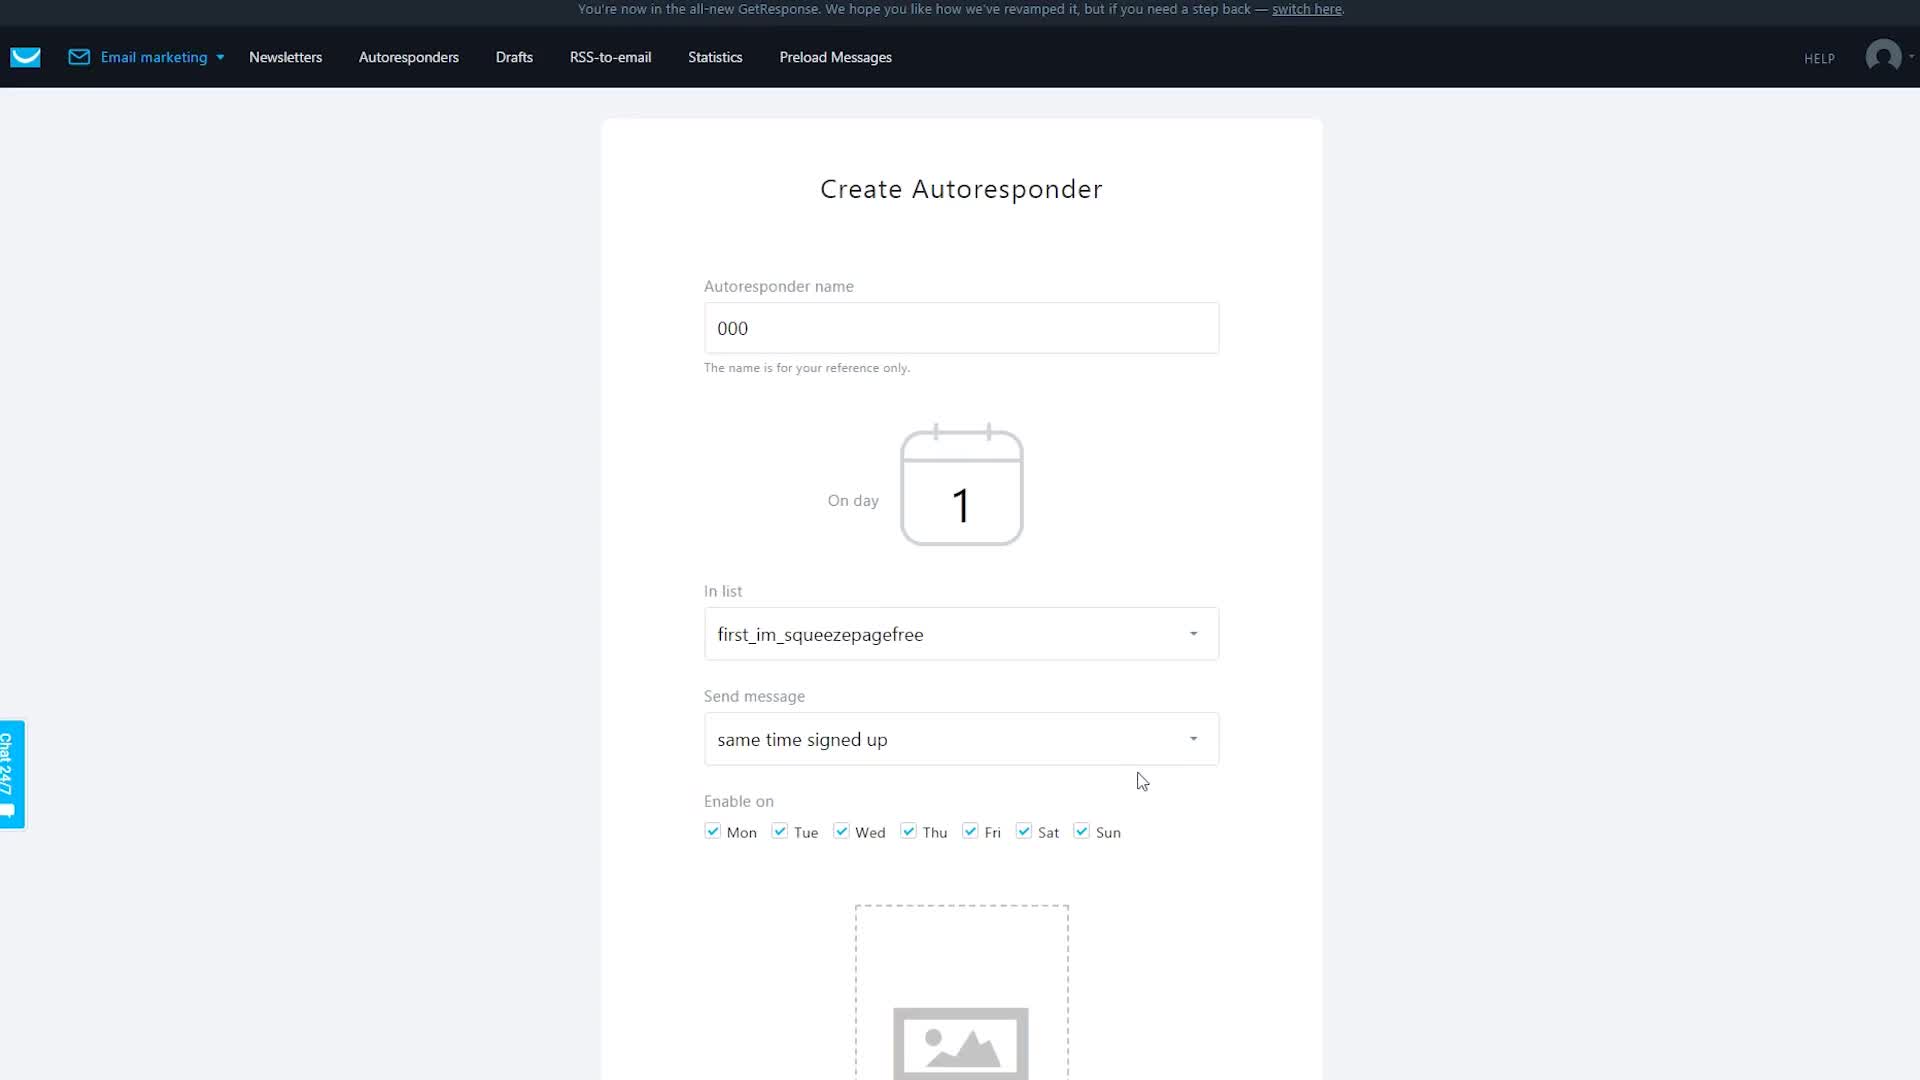Uncheck the Sun checkbox
The width and height of the screenshot is (1920, 1080).
[x=1081, y=831]
